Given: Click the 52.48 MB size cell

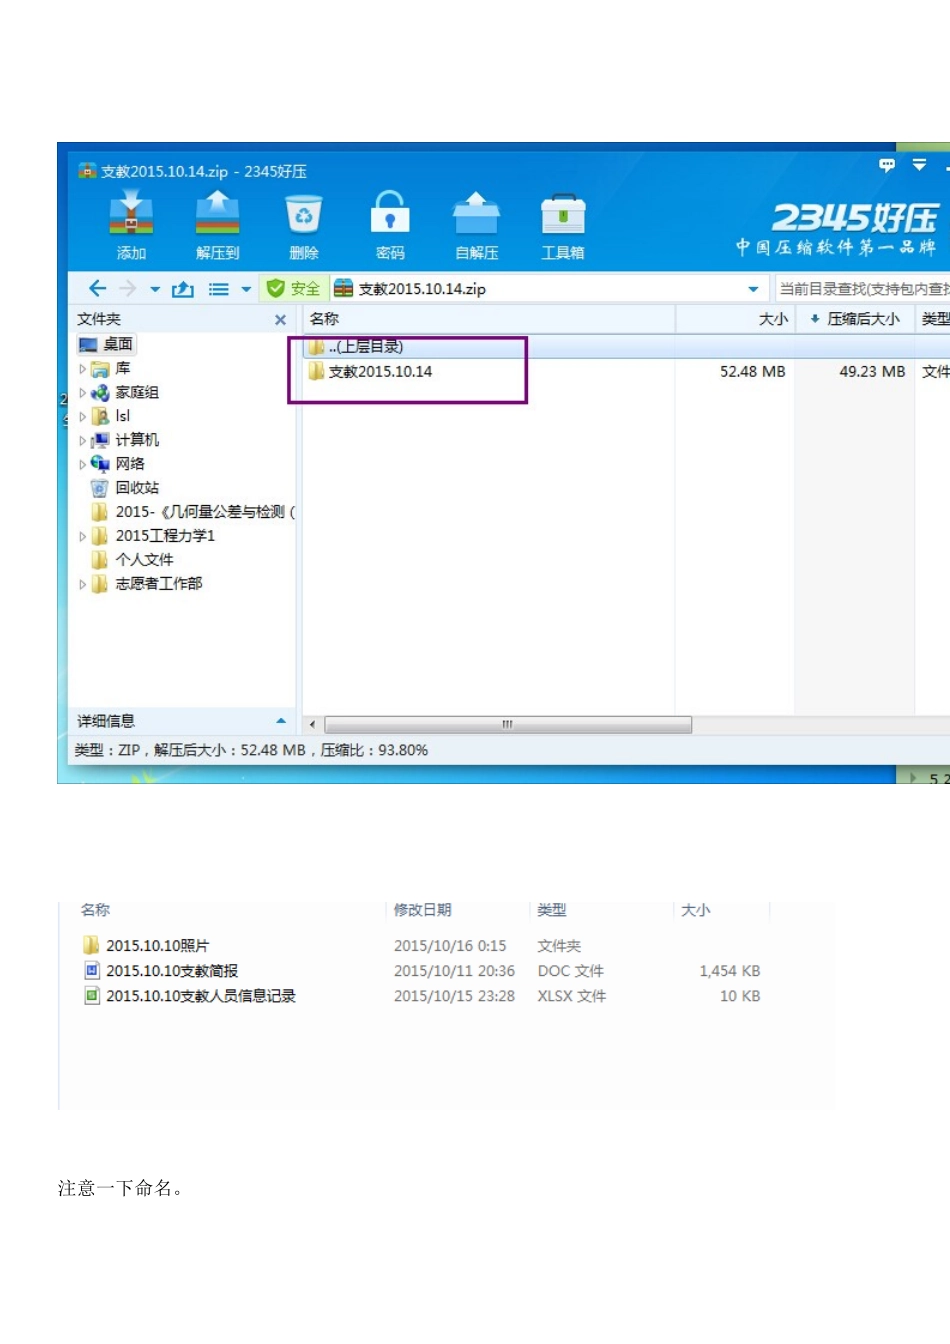Looking at the screenshot, I should (x=752, y=371).
